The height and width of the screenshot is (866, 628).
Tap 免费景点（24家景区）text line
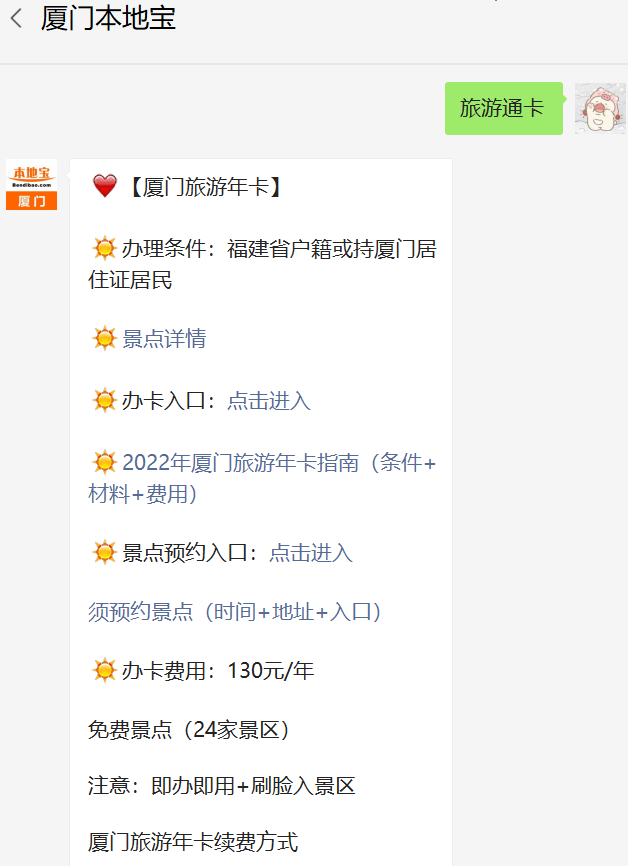coord(189,730)
